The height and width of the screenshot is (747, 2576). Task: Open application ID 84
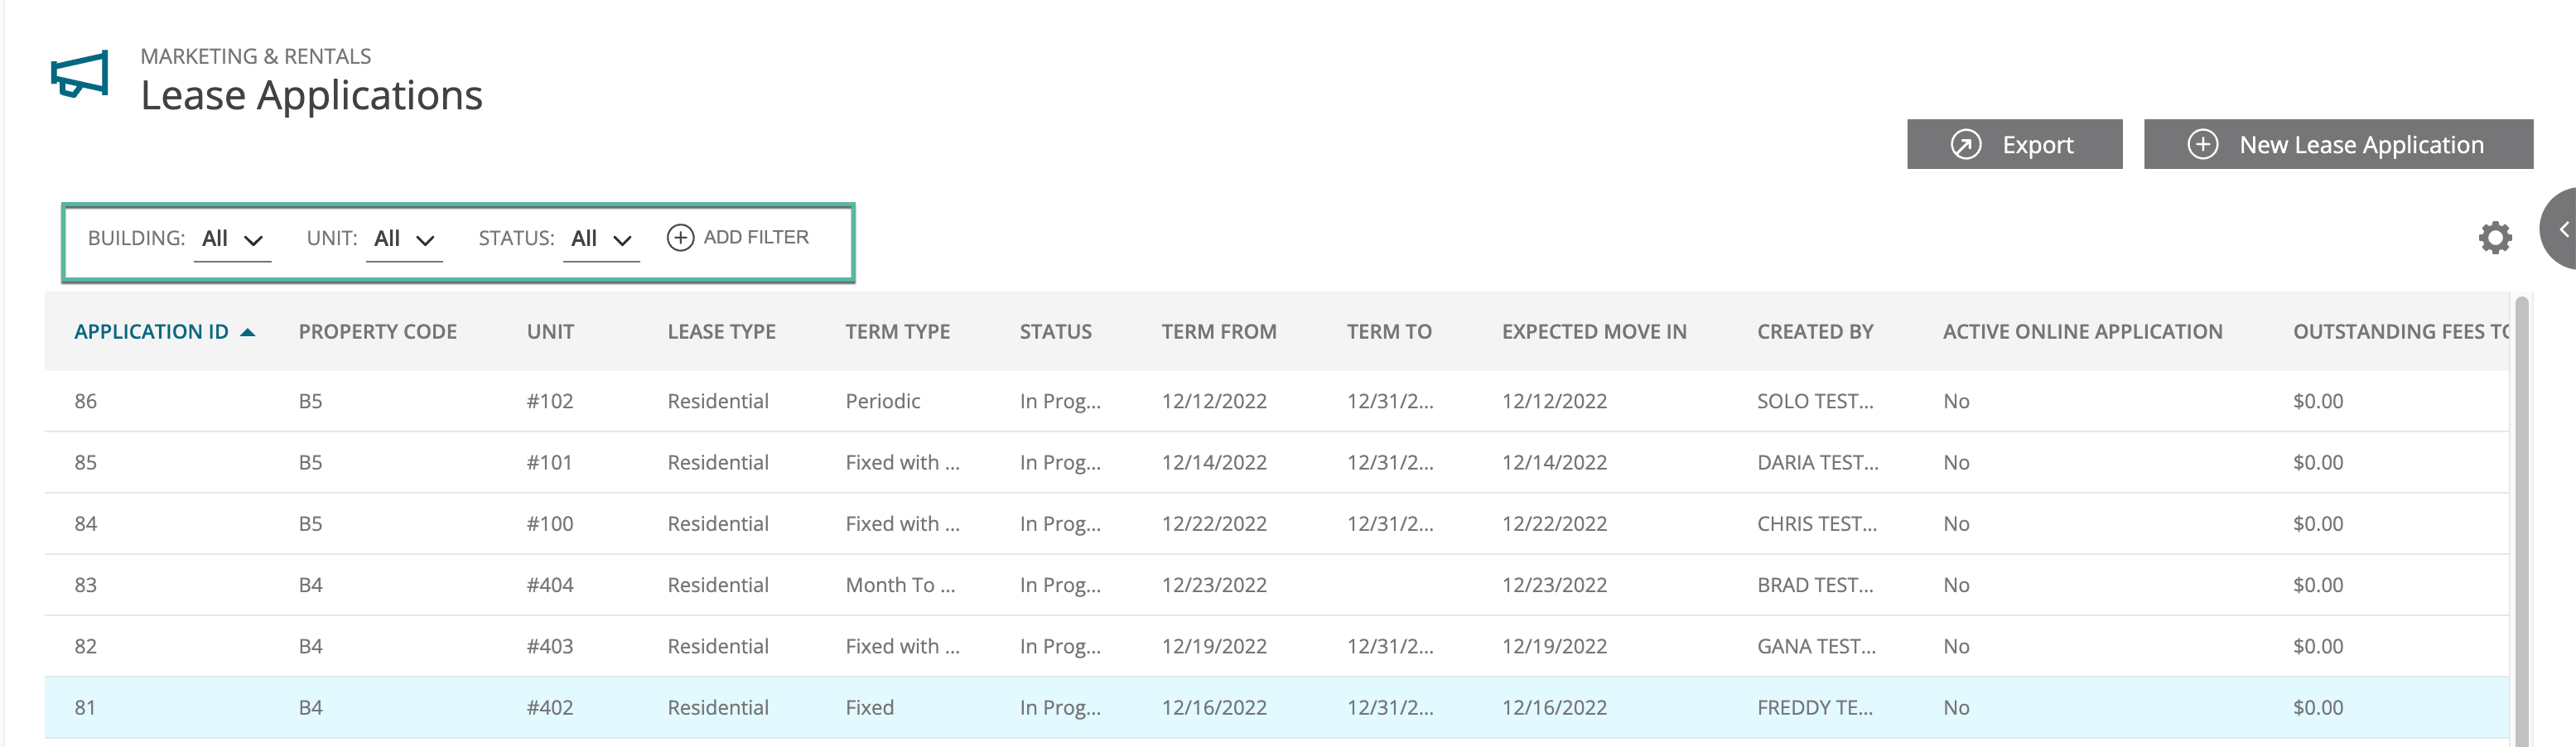[x=86, y=524]
